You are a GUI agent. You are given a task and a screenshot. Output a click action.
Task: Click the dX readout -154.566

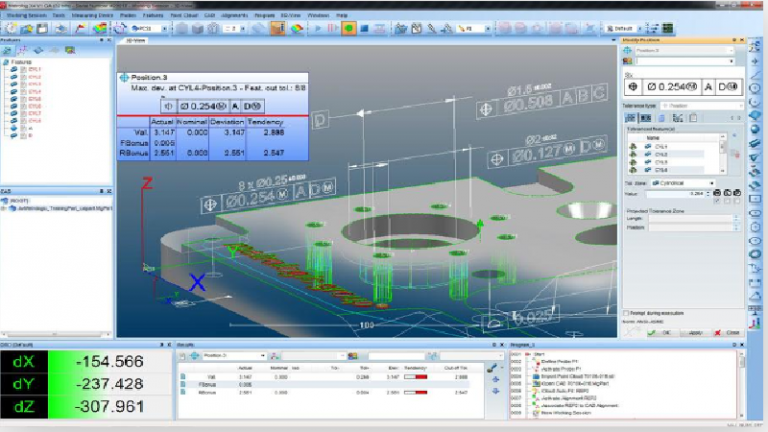click(110, 361)
